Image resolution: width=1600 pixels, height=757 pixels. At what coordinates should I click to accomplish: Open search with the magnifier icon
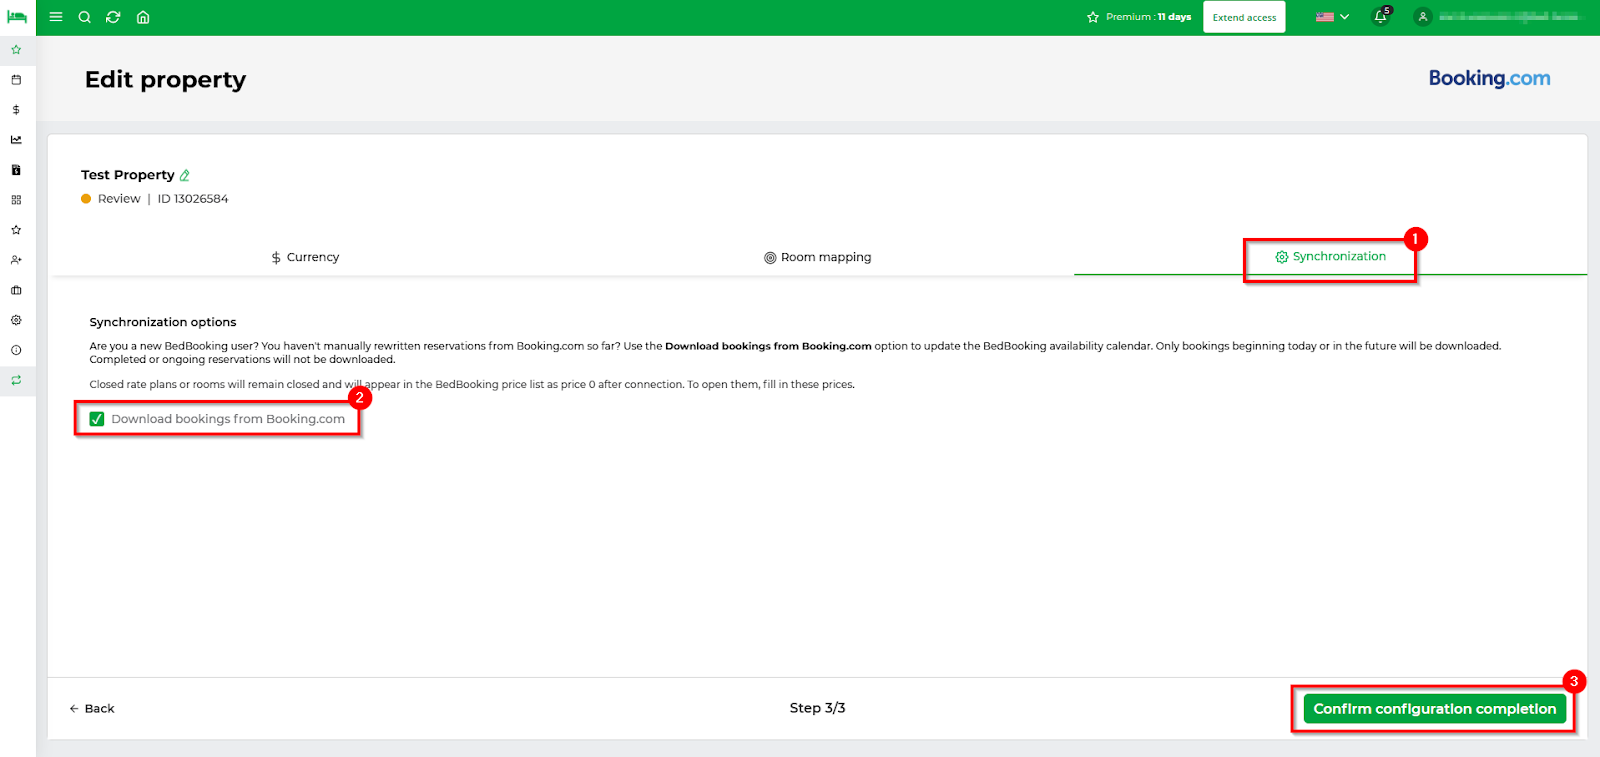[85, 17]
